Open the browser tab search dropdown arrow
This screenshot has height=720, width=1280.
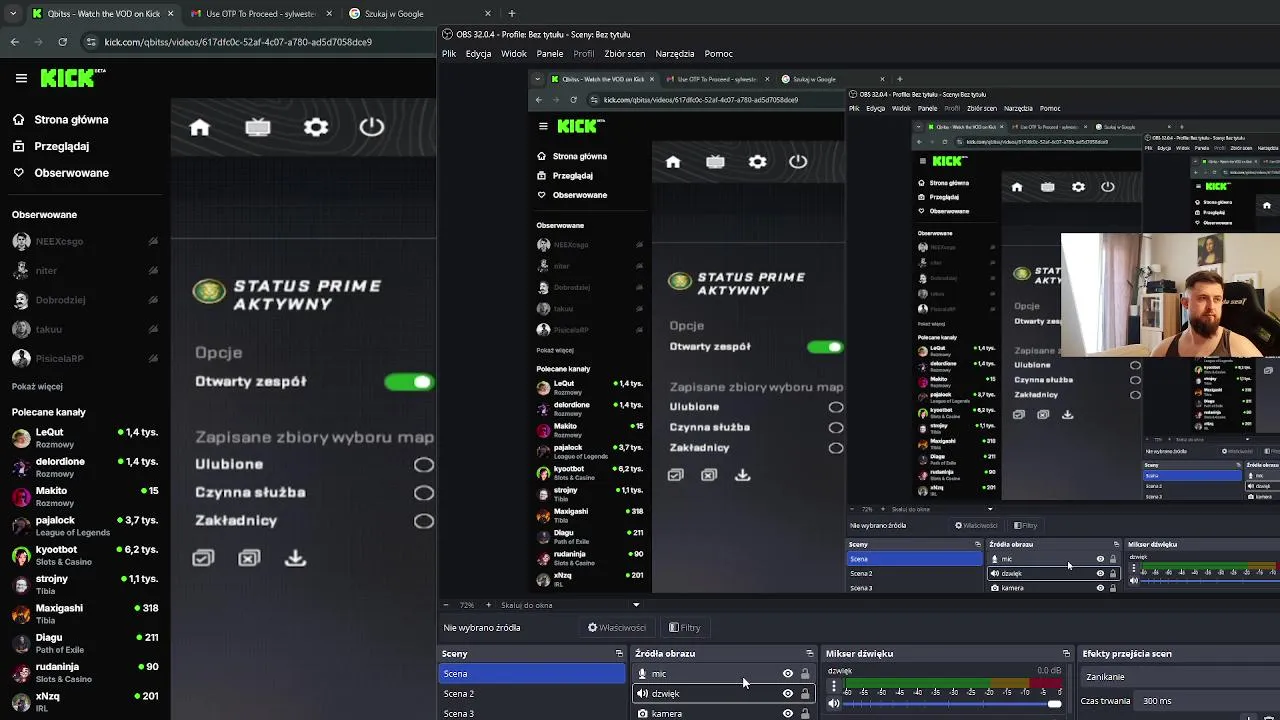(x=13, y=14)
